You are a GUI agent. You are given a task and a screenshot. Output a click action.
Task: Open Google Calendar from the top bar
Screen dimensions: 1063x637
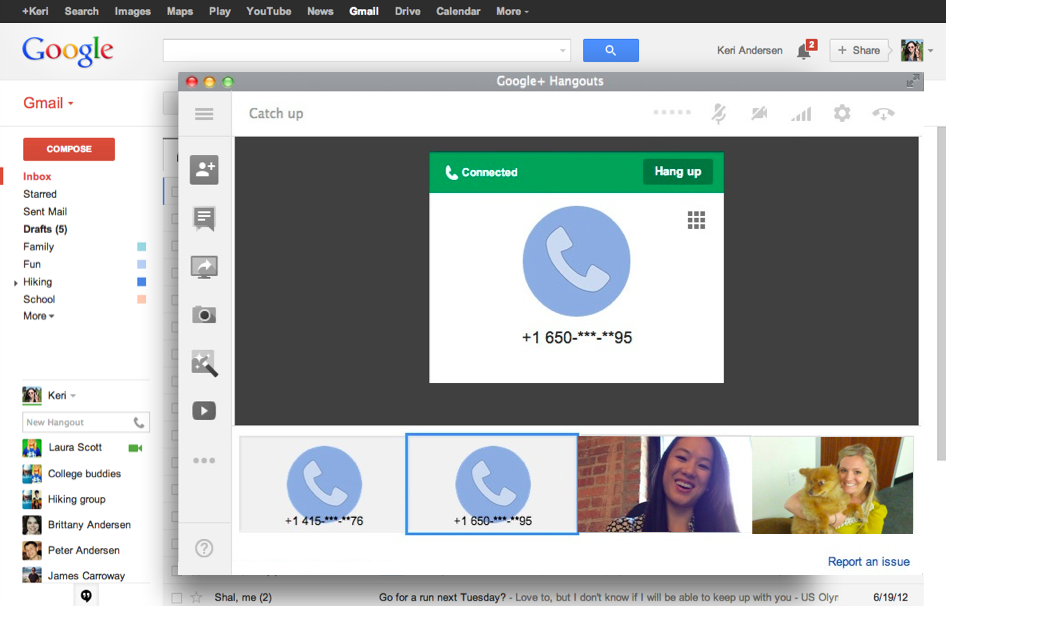[458, 11]
